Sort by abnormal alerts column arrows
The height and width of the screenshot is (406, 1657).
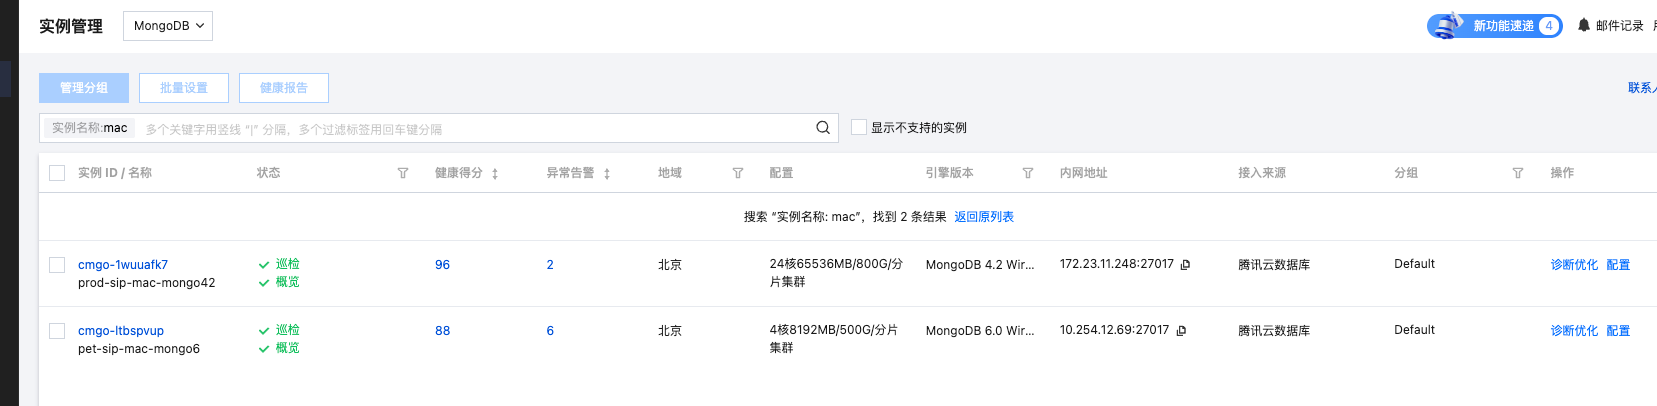click(x=607, y=174)
